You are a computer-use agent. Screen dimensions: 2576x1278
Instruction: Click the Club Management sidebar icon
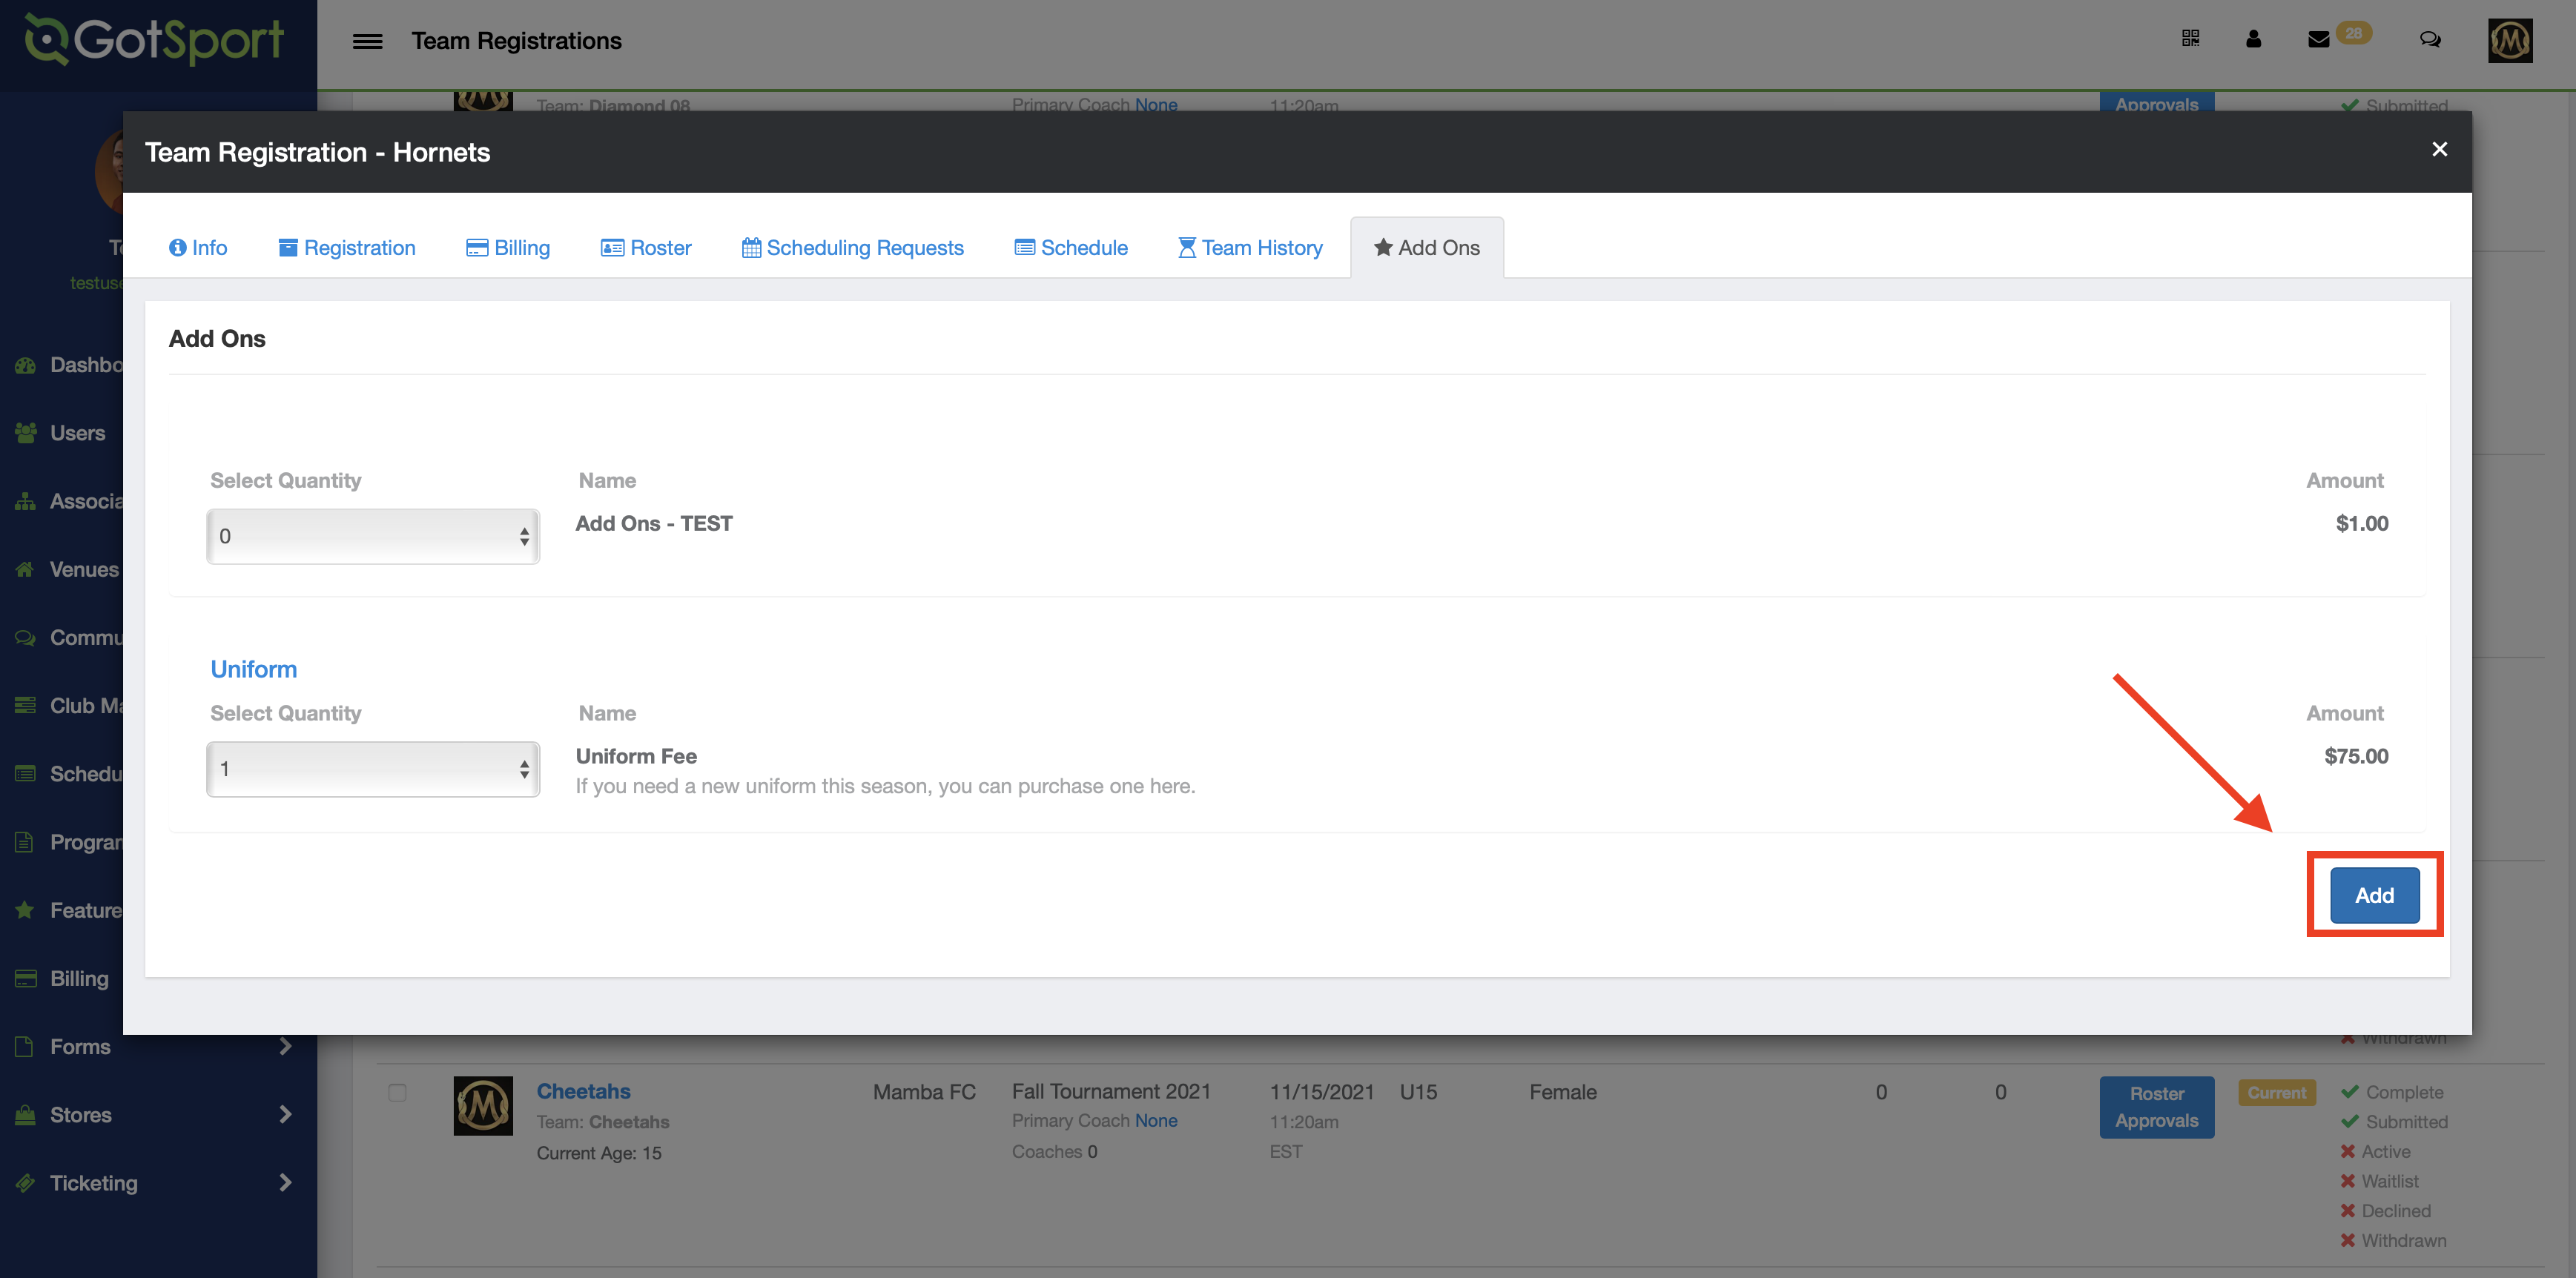click(25, 705)
